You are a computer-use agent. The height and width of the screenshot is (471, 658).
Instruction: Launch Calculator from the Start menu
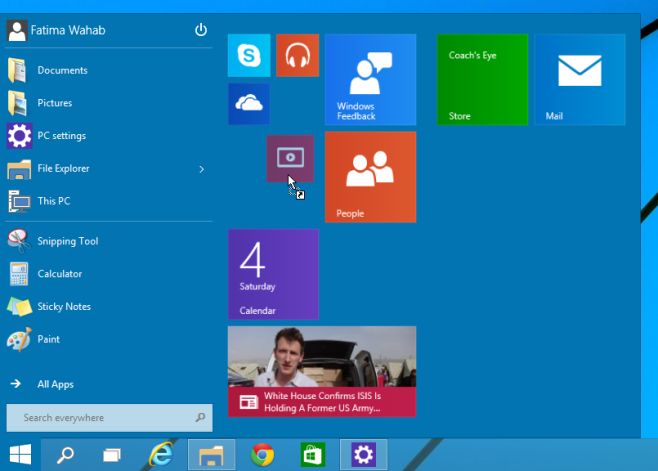point(59,274)
